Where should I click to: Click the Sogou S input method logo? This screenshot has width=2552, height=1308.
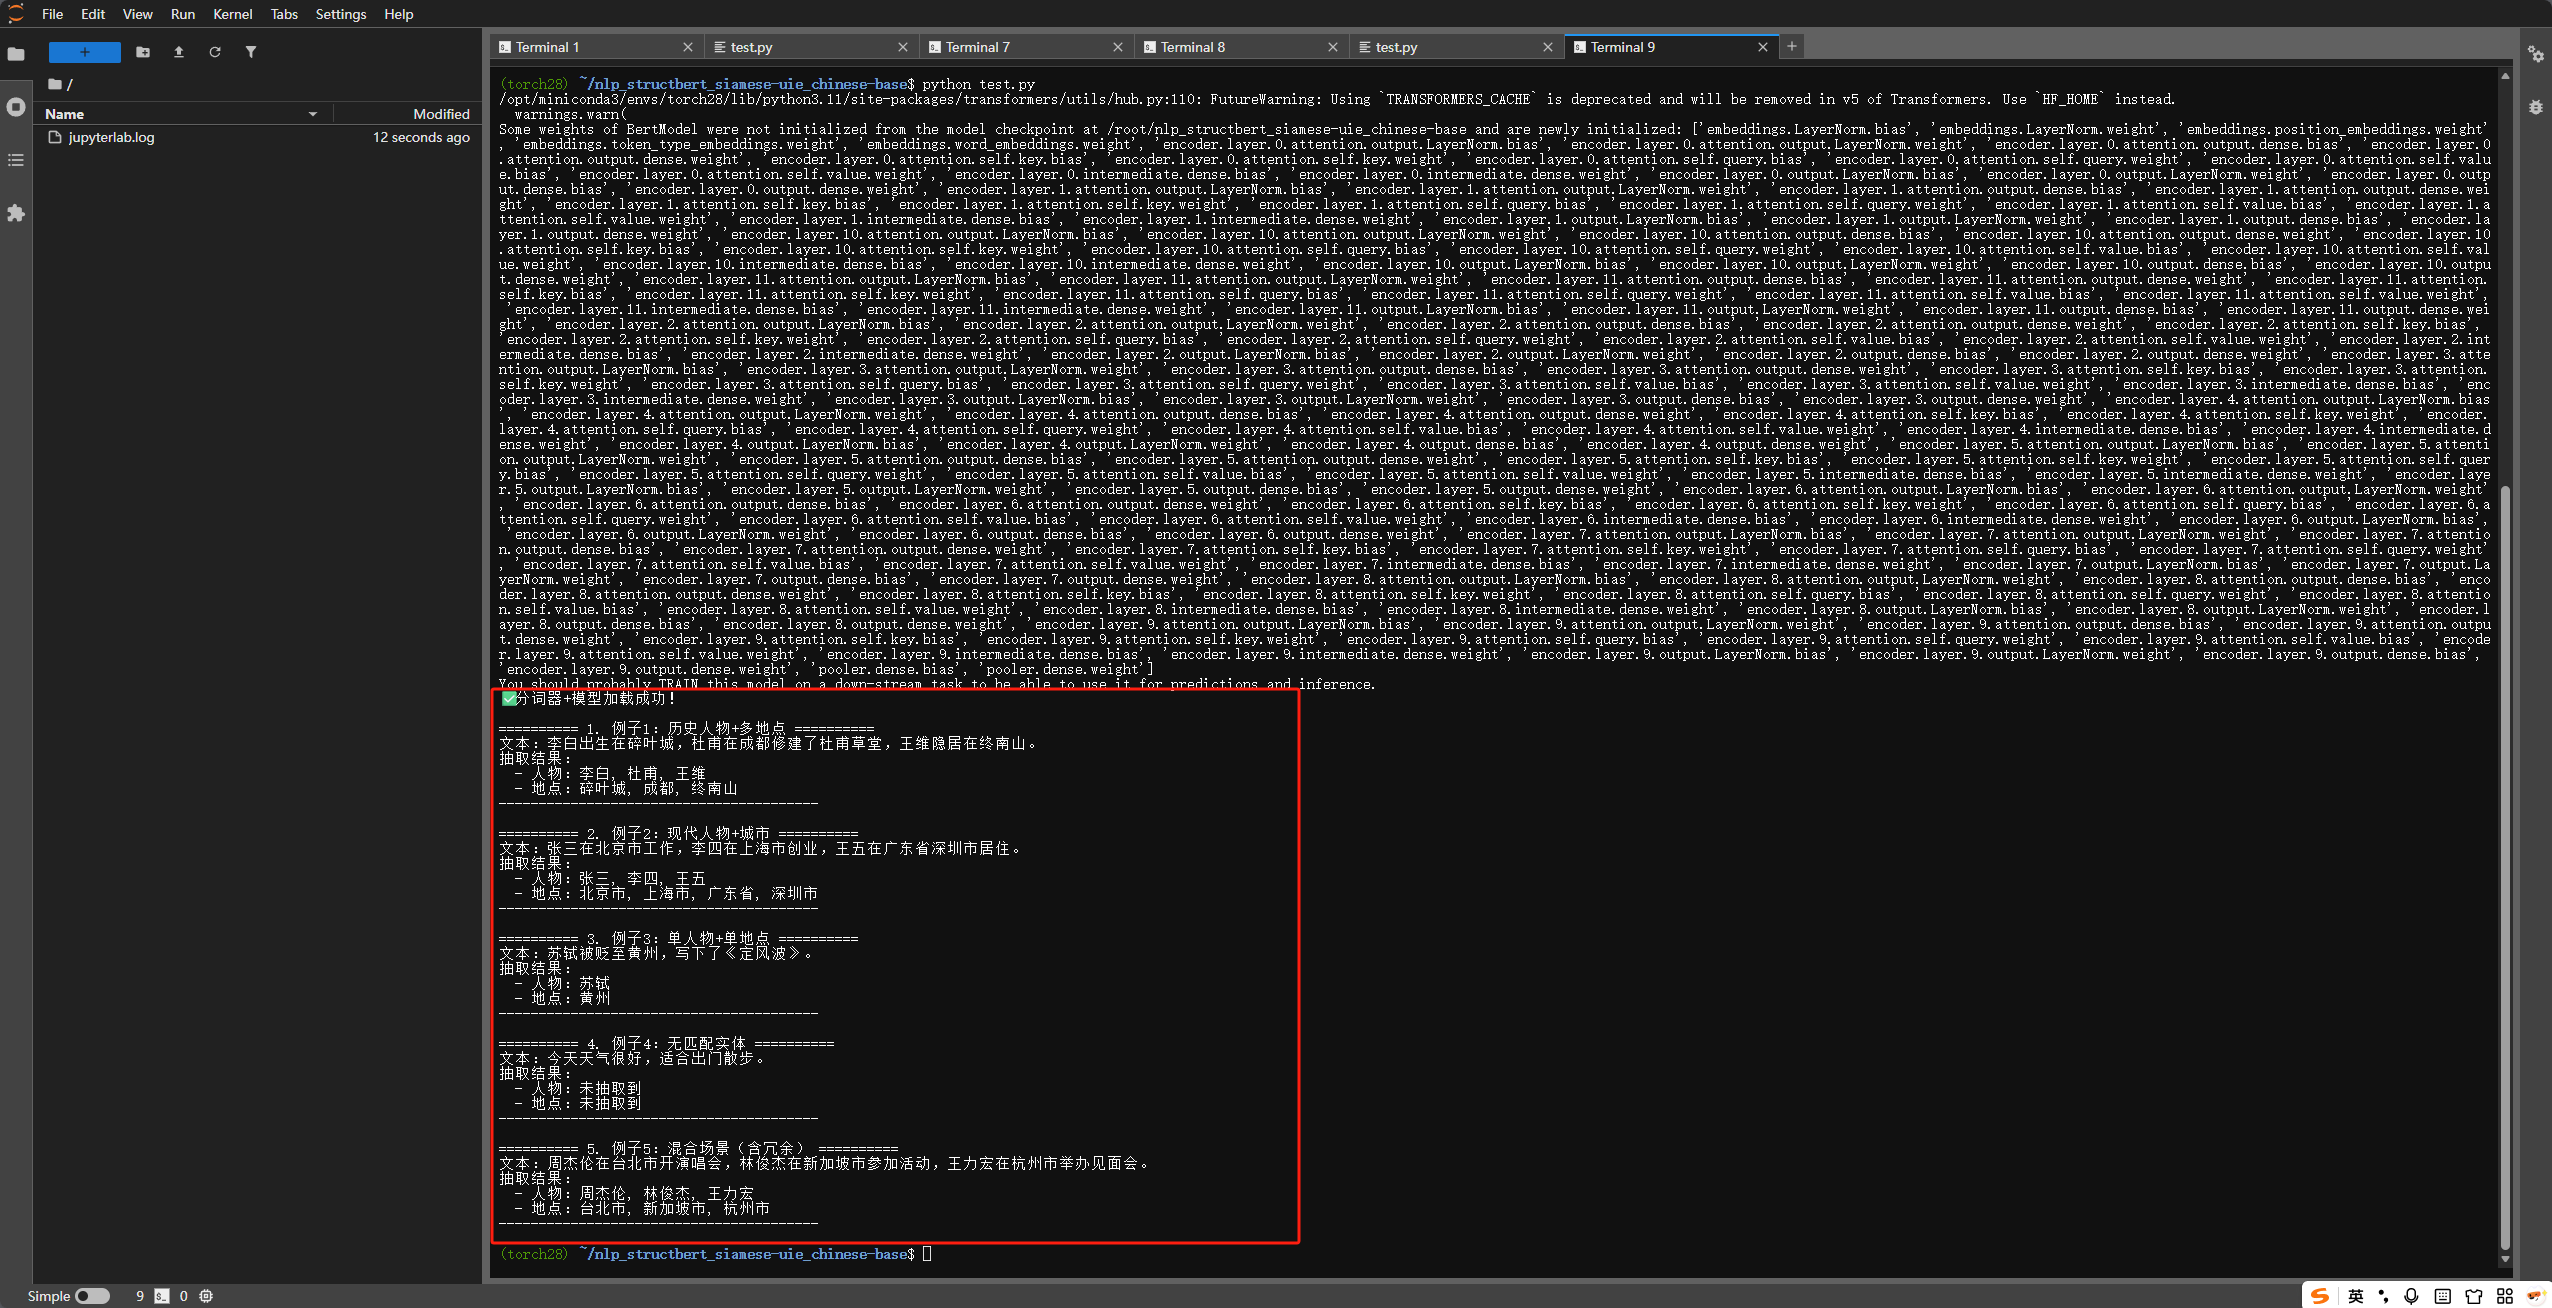click(x=2320, y=1296)
